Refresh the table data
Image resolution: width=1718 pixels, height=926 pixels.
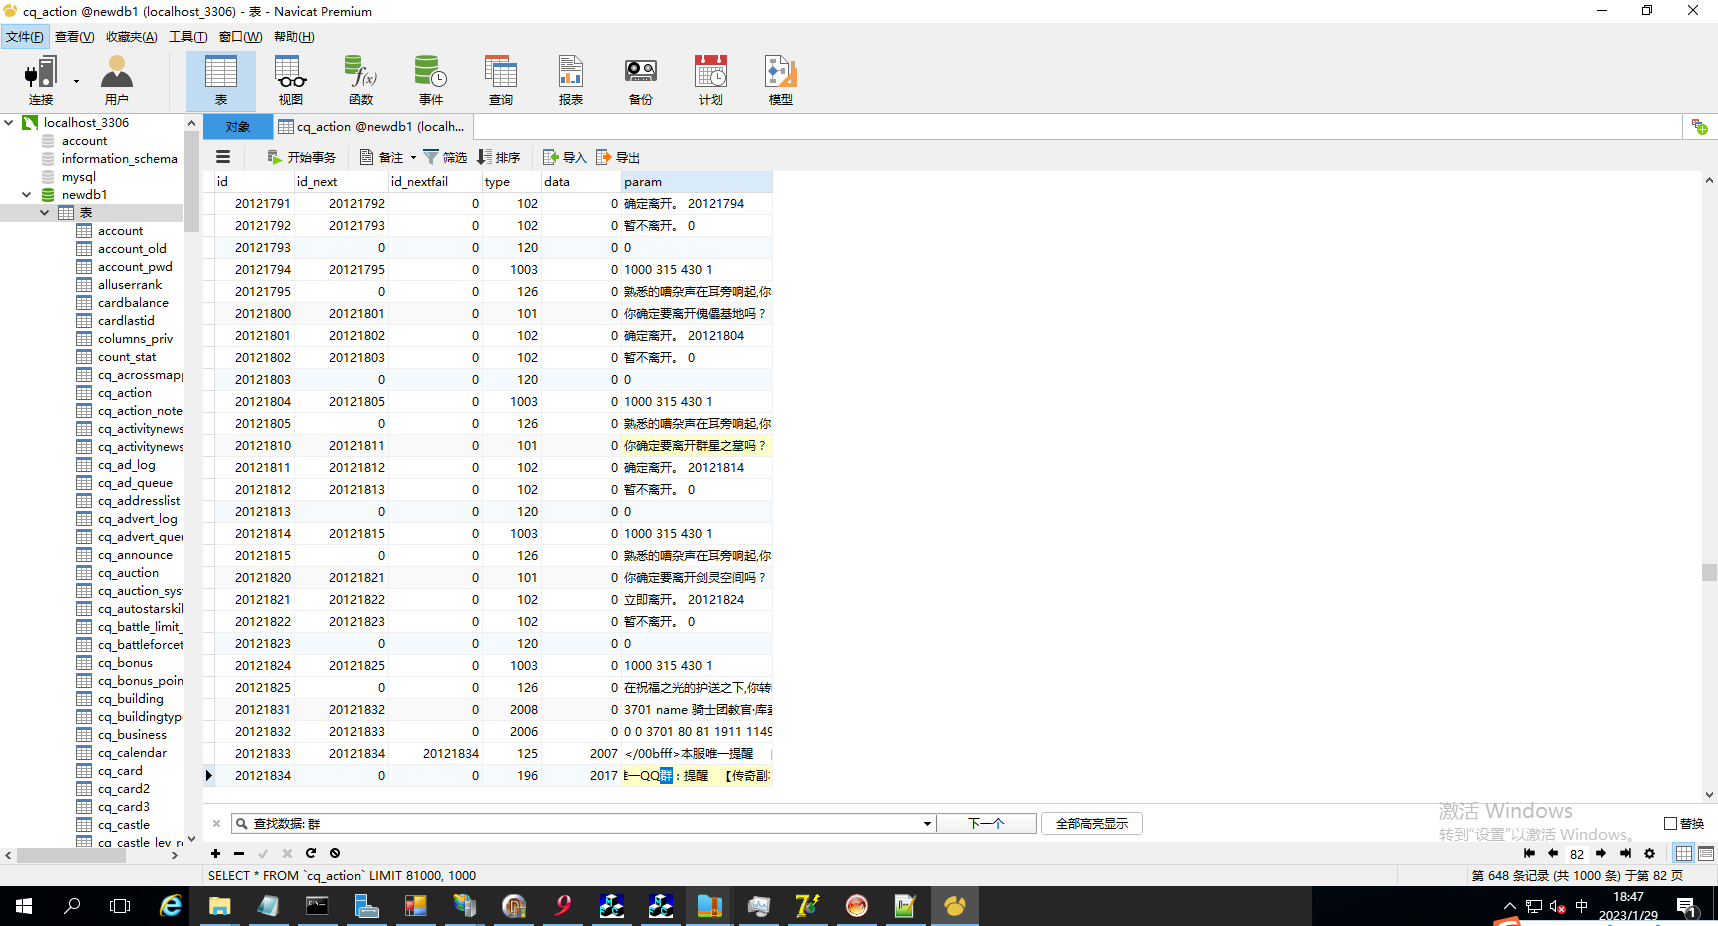(x=311, y=853)
